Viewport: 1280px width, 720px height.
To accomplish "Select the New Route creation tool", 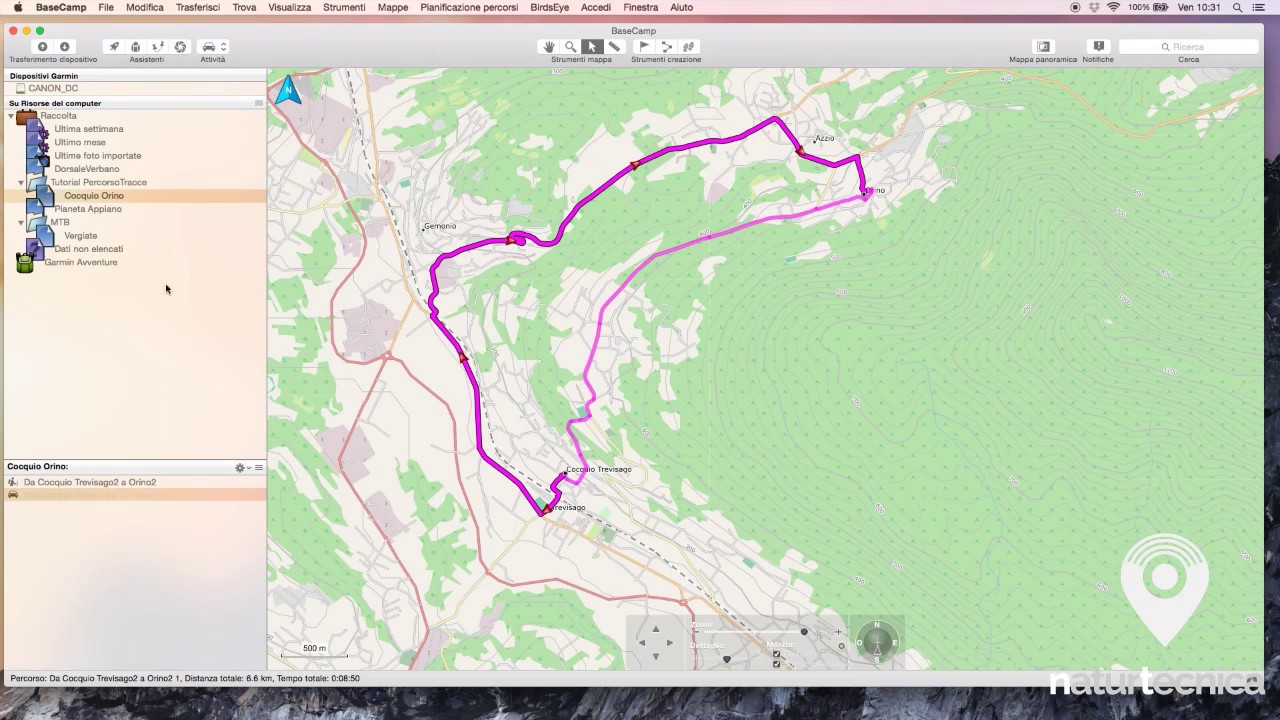I will pos(666,46).
